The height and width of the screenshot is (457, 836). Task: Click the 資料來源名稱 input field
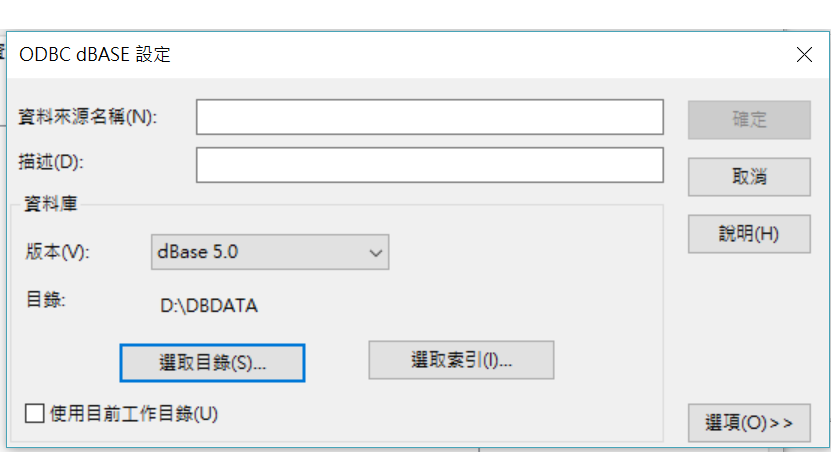(430, 117)
